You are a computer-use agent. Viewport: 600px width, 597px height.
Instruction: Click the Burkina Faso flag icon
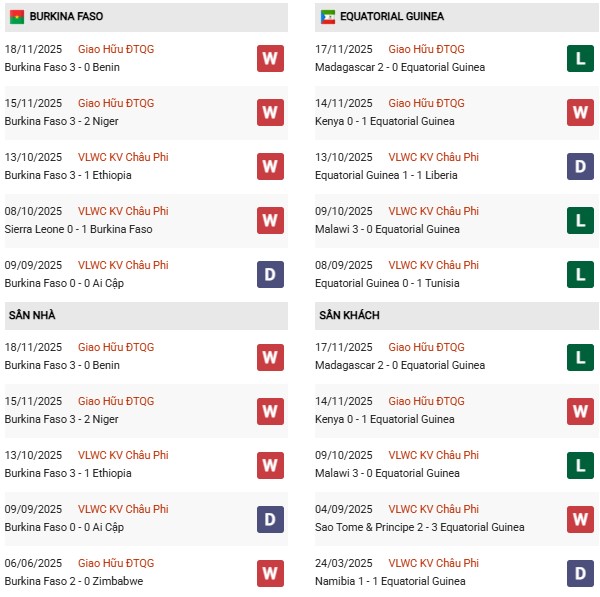click(x=16, y=17)
